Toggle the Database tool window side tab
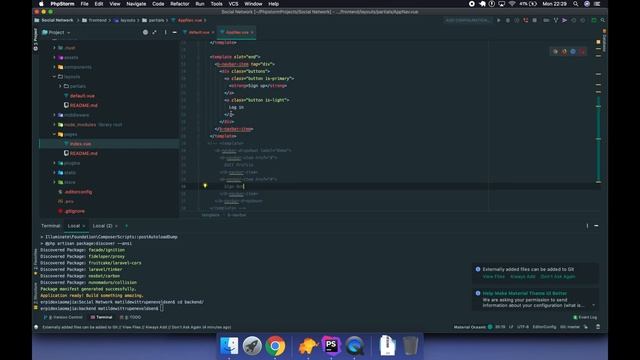This screenshot has height=360, width=640. point(604,41)
